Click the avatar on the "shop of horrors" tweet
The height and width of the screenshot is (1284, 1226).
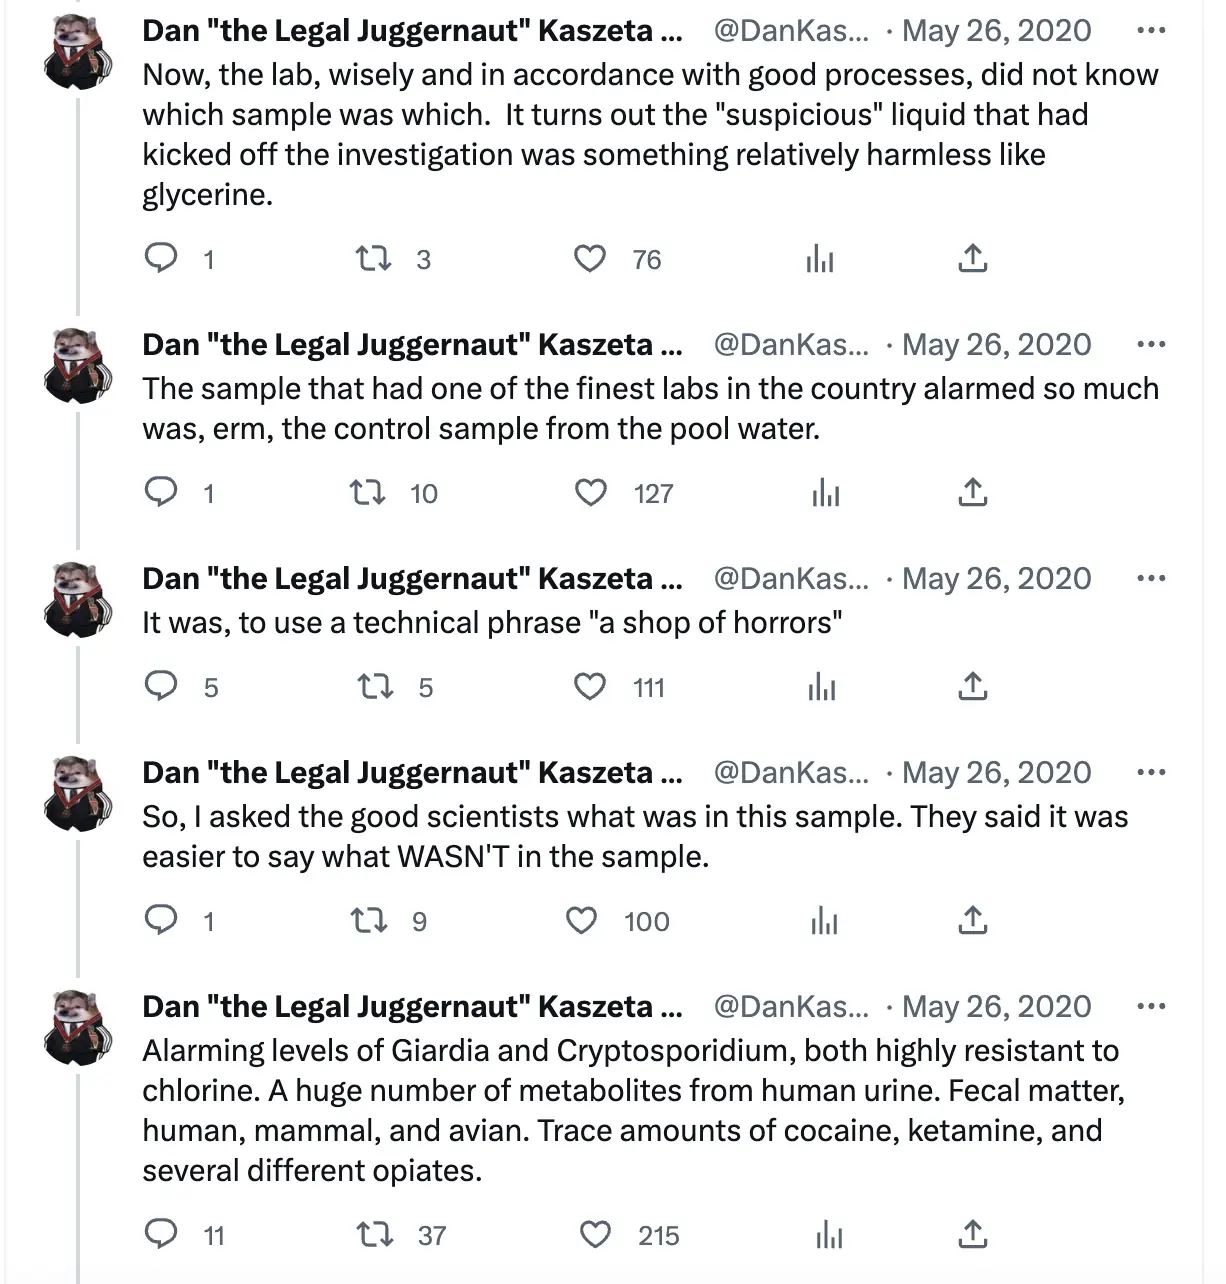tap(78, 600)
